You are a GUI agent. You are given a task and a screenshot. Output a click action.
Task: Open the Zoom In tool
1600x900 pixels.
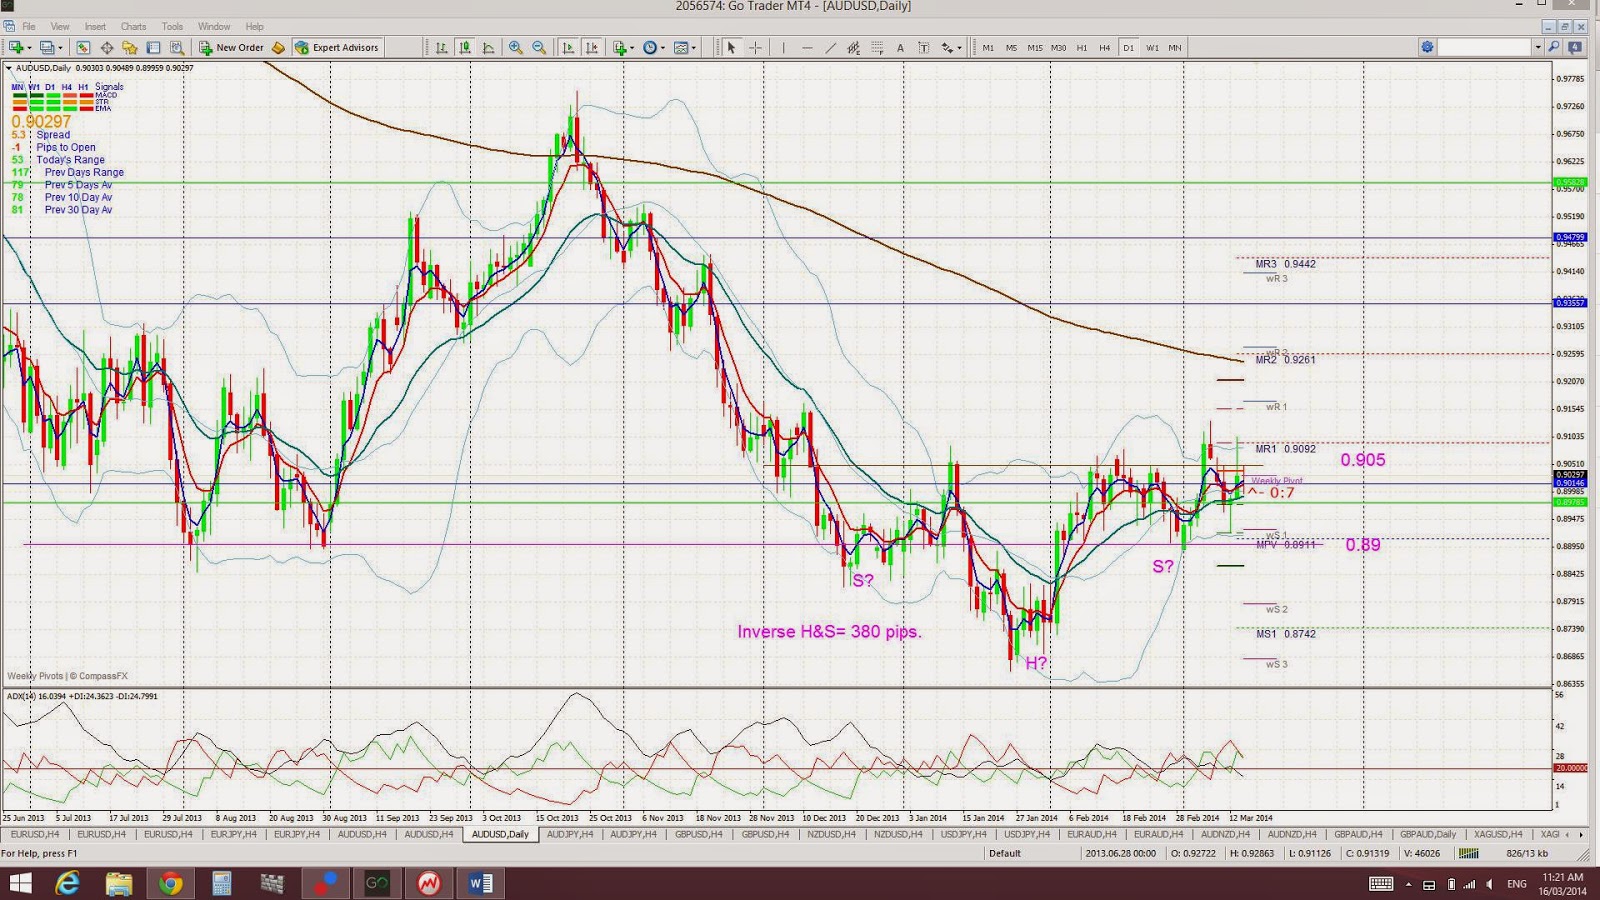[x=516, y=47]
